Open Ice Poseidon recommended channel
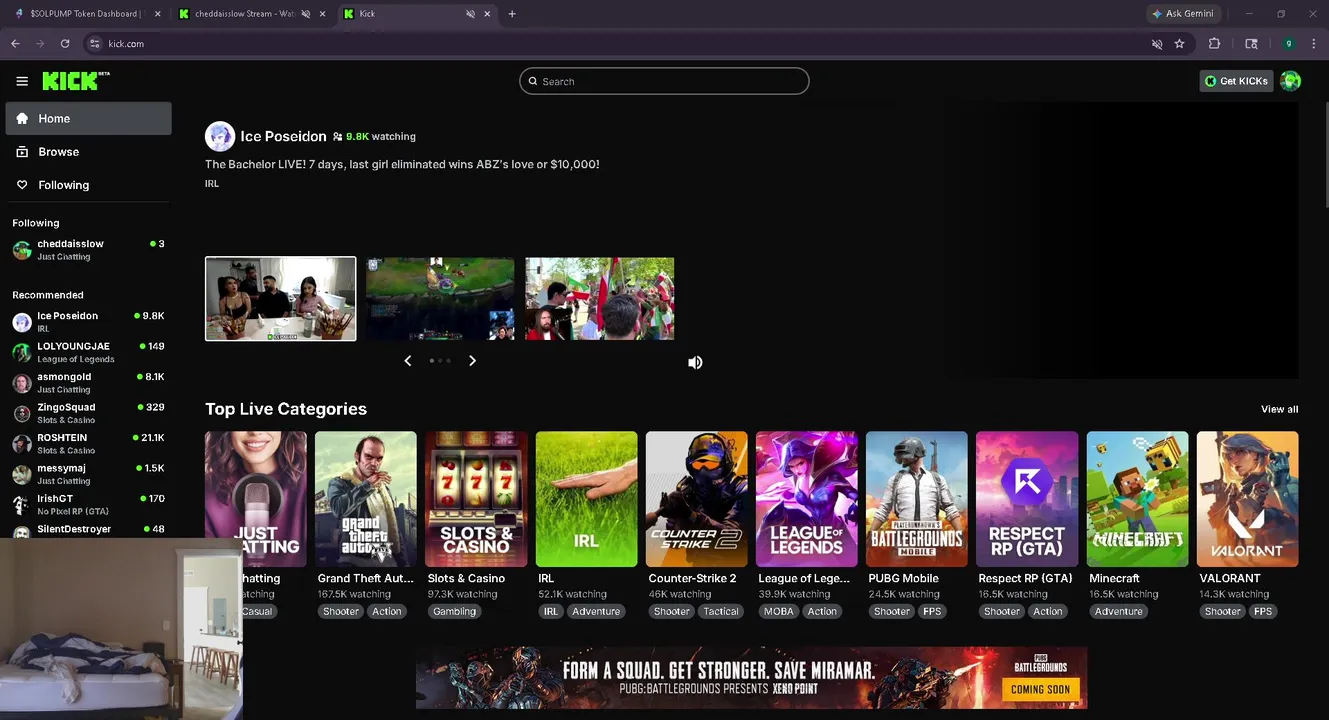Screen dimensions: 1329x720 tap(88, 322)
